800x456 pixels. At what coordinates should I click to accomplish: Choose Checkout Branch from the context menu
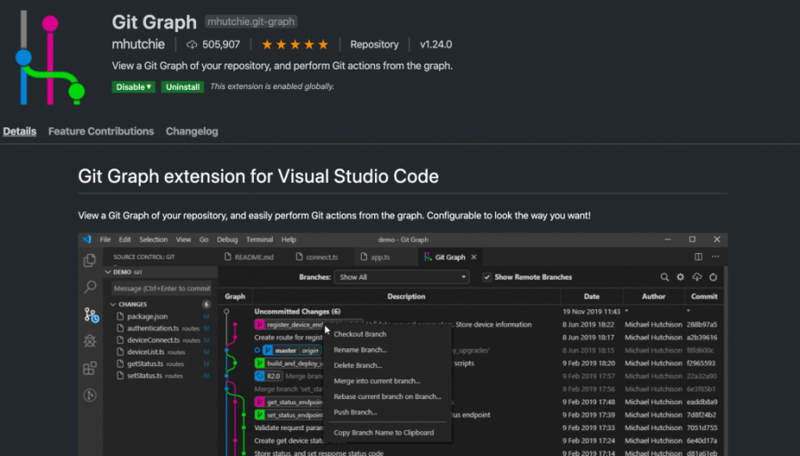coord(362,334)
